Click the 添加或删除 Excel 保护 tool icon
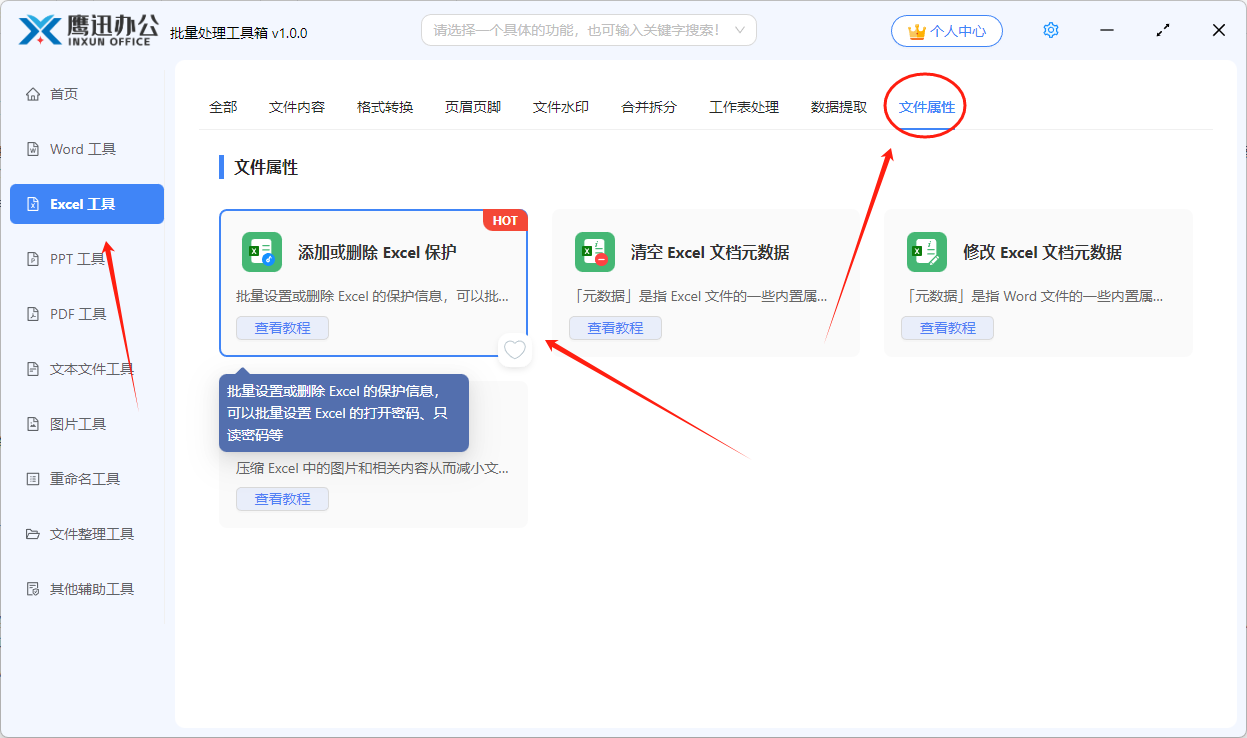1247x738 pixels. click(260, 252)
